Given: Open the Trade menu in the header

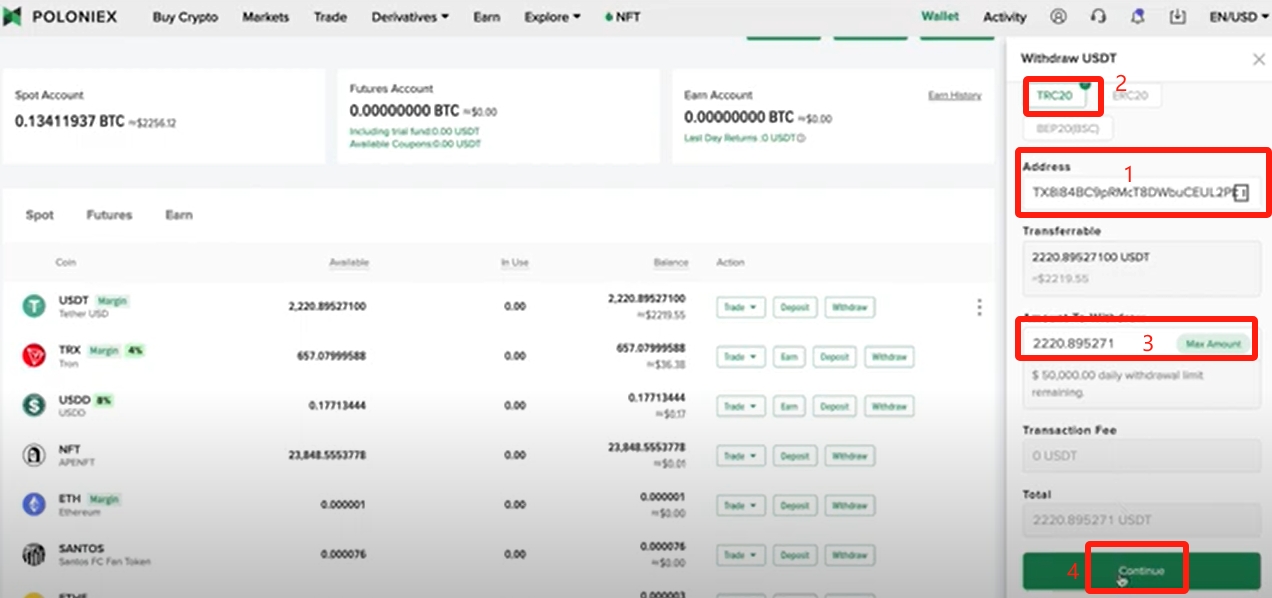Looking at the screenshot, I should click(330, 17).
